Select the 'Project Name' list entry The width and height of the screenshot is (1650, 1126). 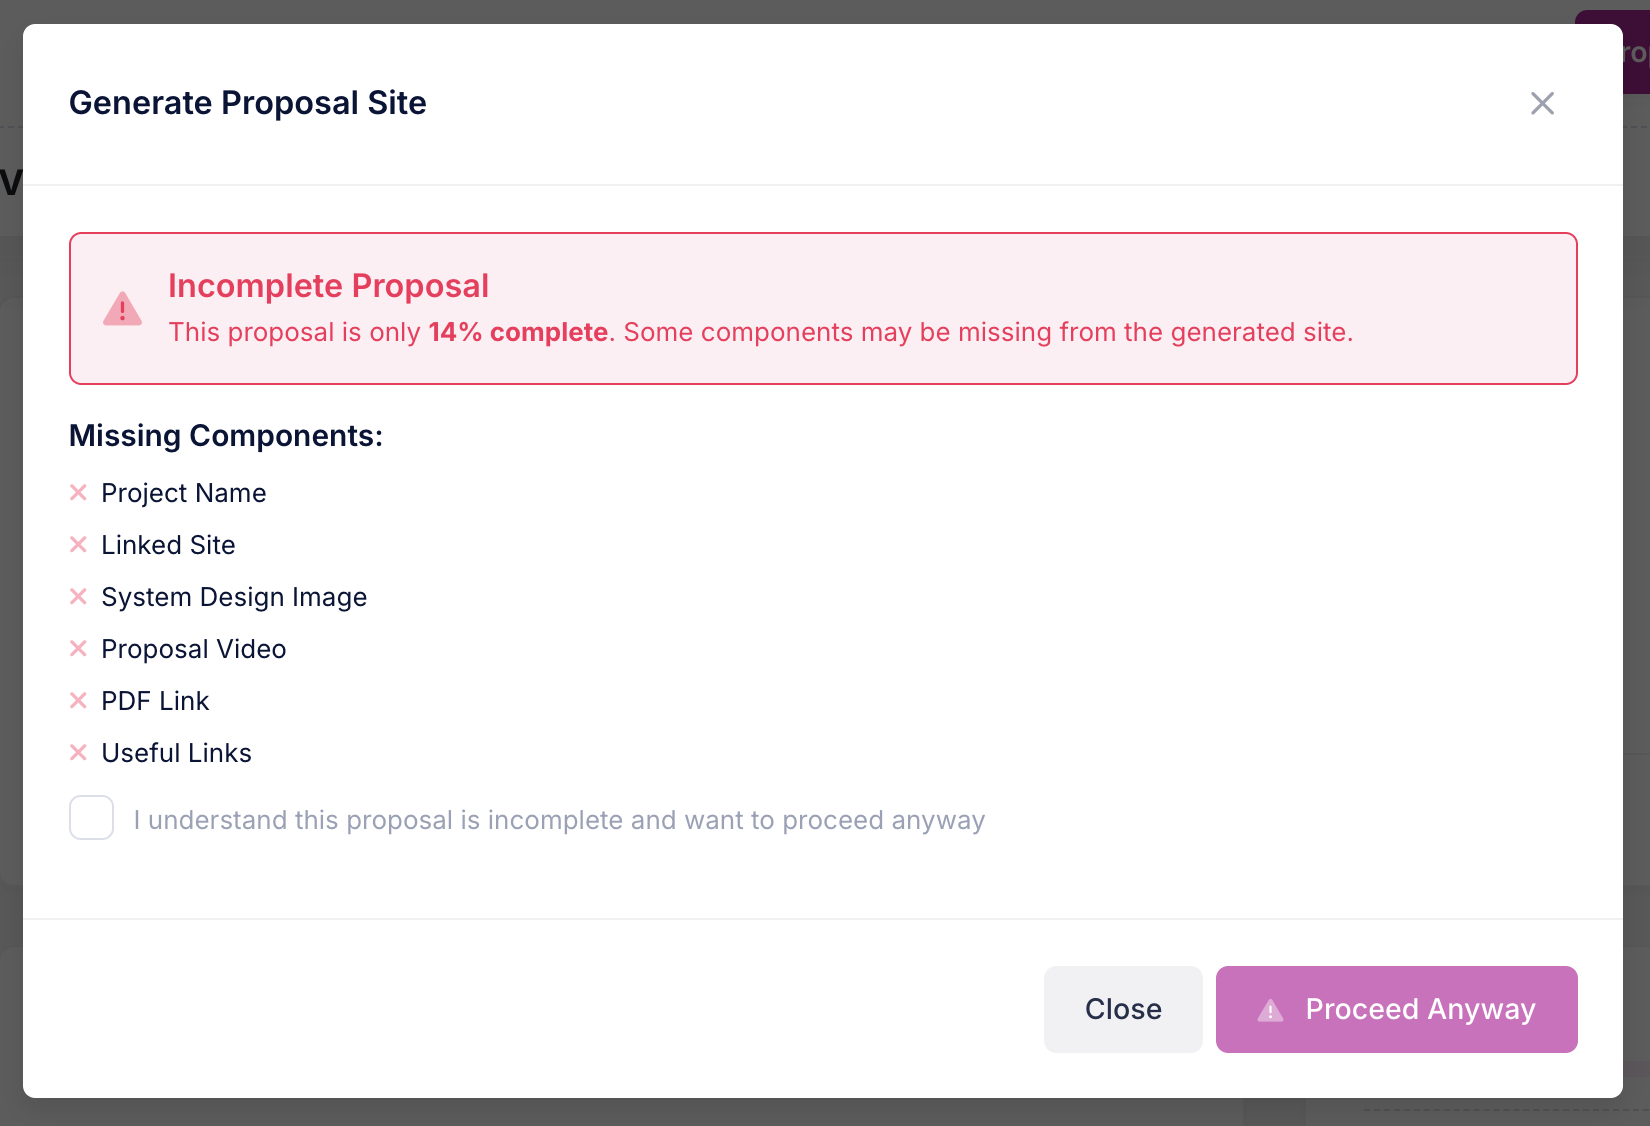[x=183, y=492]
